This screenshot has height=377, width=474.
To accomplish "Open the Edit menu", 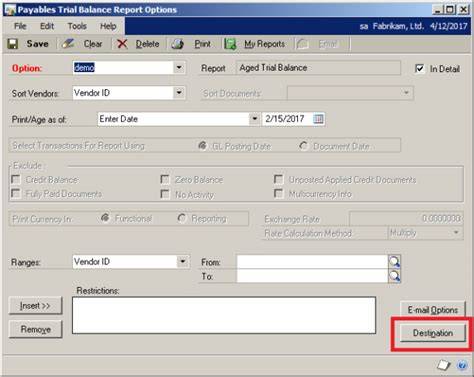I will pos(47,26).
